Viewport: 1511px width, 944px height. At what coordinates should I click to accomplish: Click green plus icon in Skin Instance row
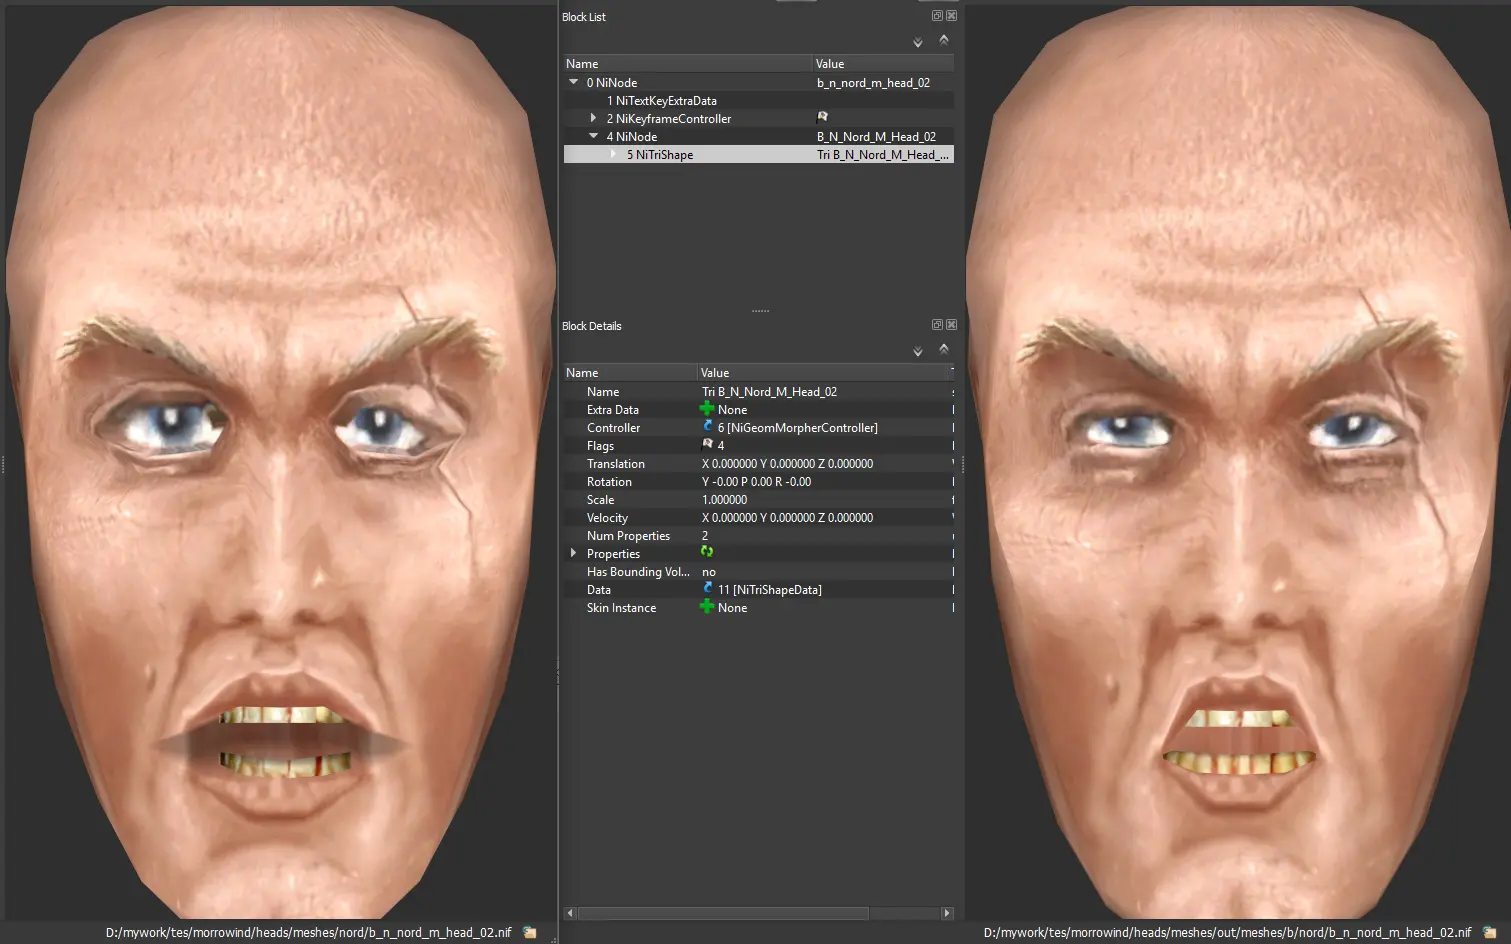pos(707,606)
